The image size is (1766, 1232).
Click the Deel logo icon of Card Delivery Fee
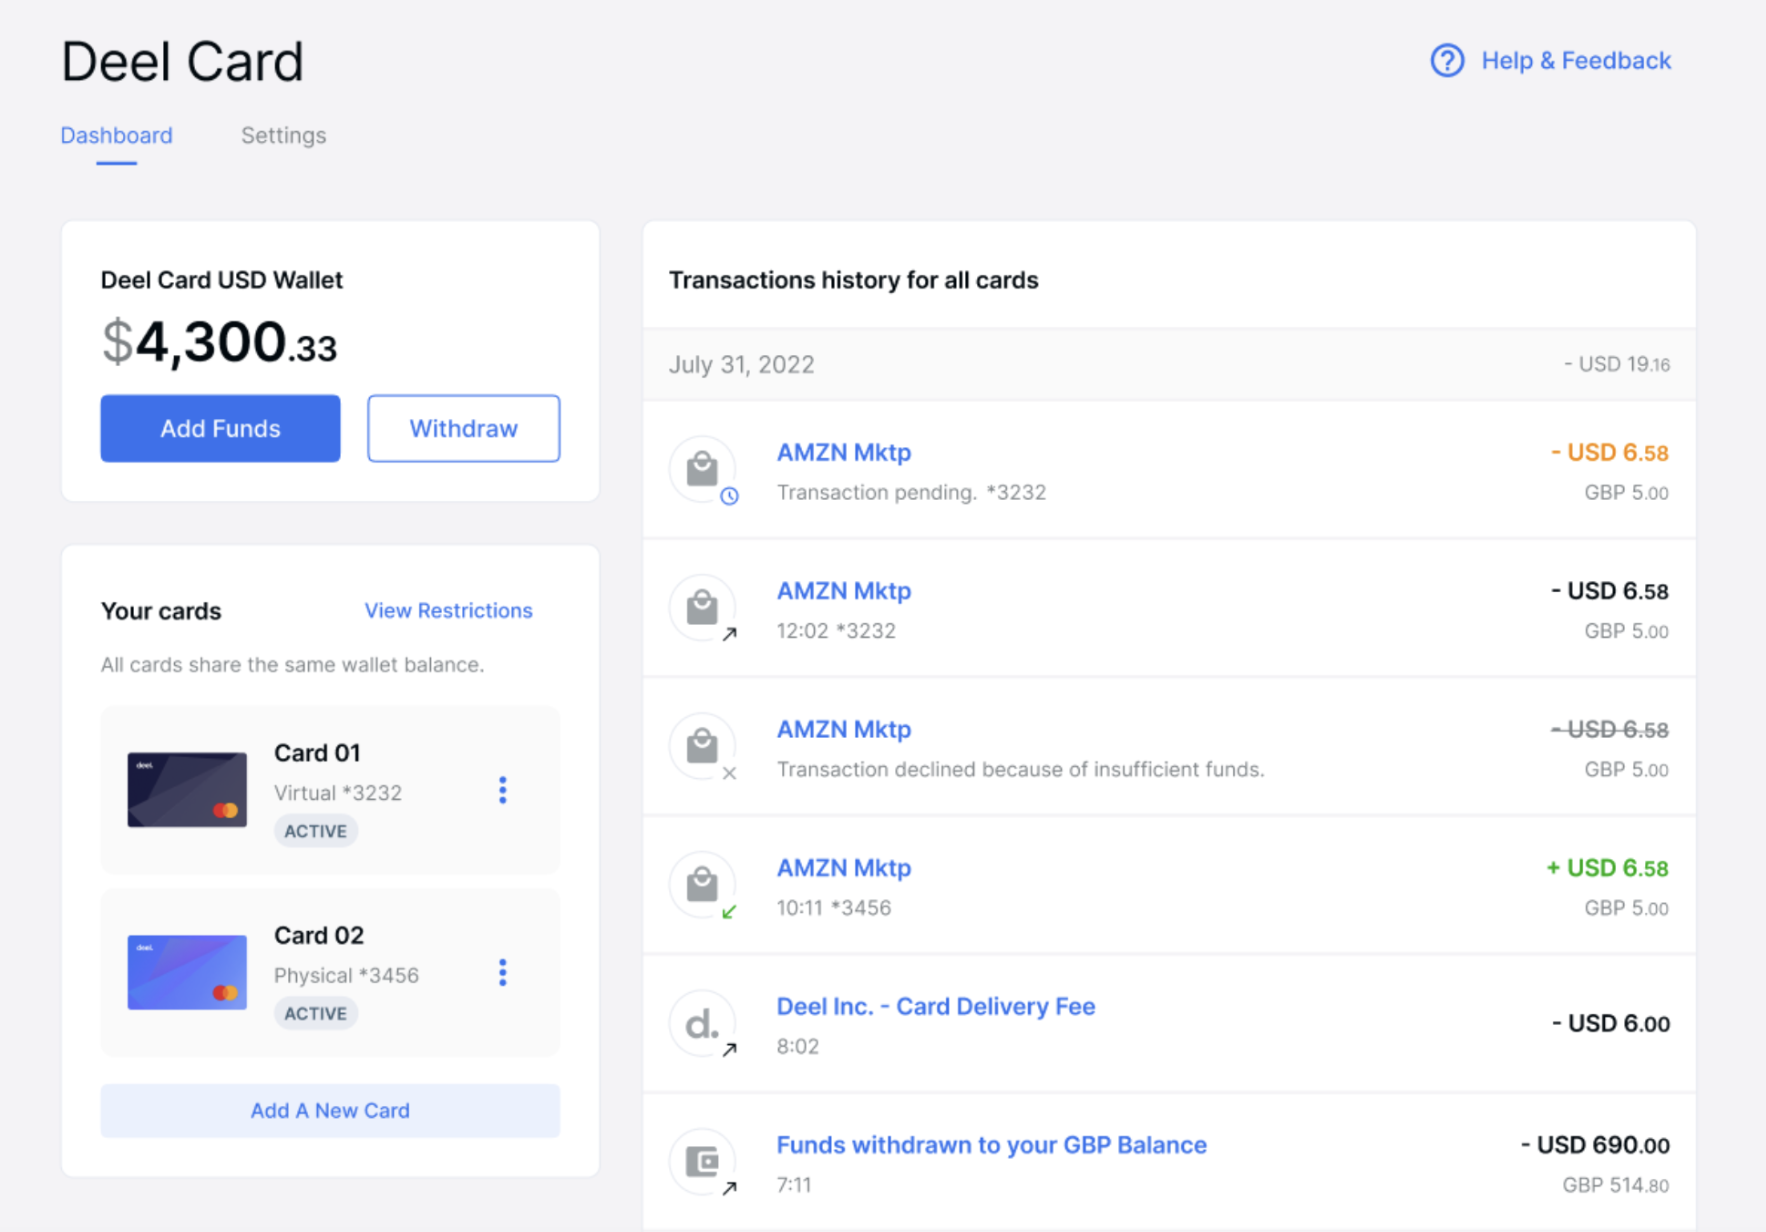[702, 1023]
